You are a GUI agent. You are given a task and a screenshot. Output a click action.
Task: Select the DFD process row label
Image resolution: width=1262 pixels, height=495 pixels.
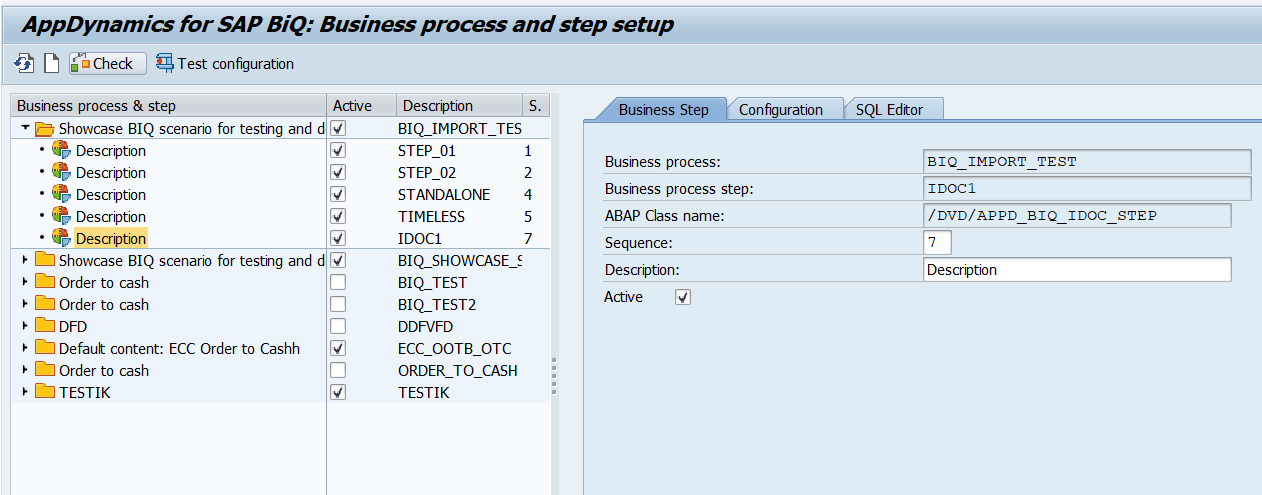[73, 327]
